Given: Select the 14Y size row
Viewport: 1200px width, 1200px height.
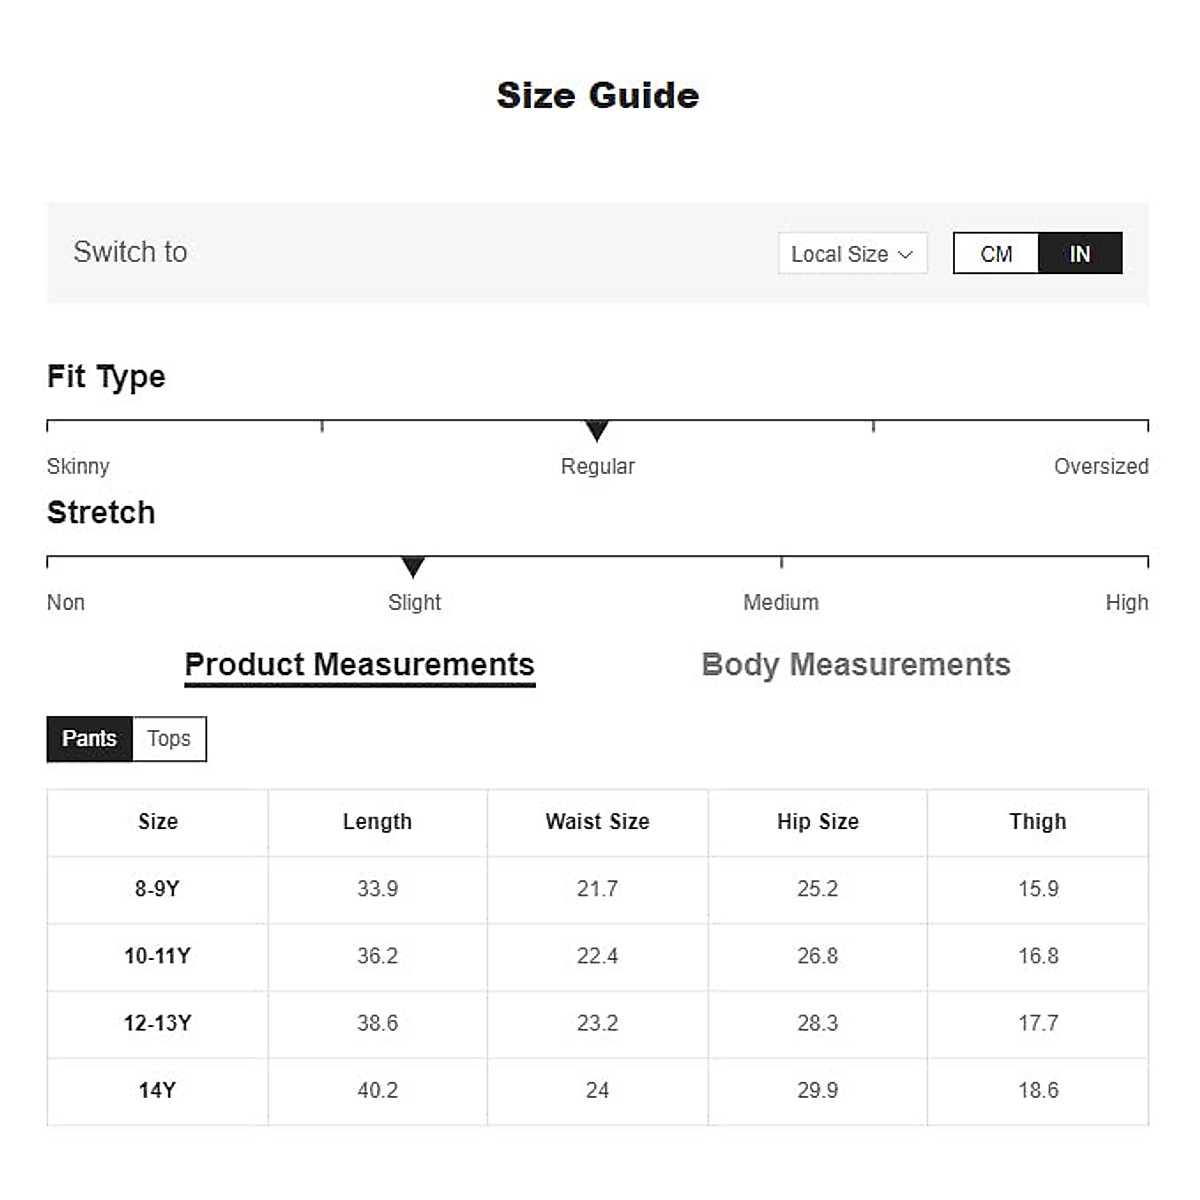Looking at the screenshot, I should click(158, 1091).
